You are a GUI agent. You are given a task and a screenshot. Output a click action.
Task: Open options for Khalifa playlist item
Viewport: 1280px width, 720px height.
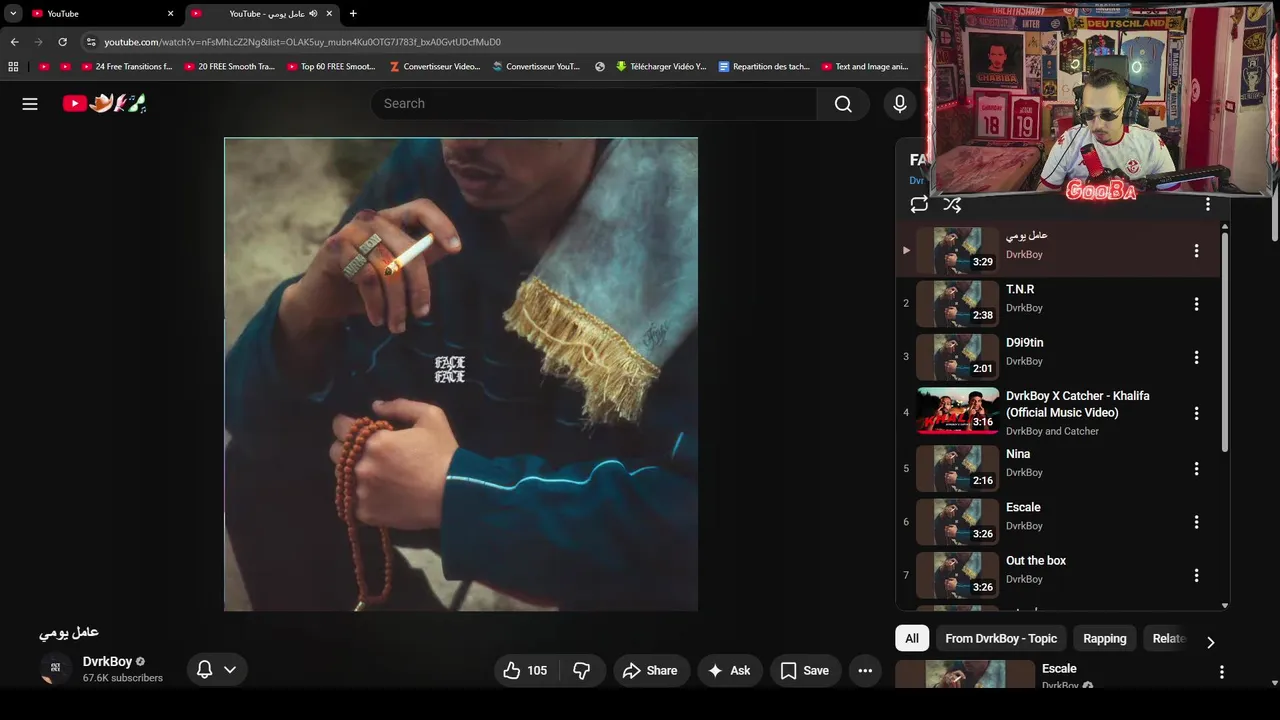point(1196,413)
